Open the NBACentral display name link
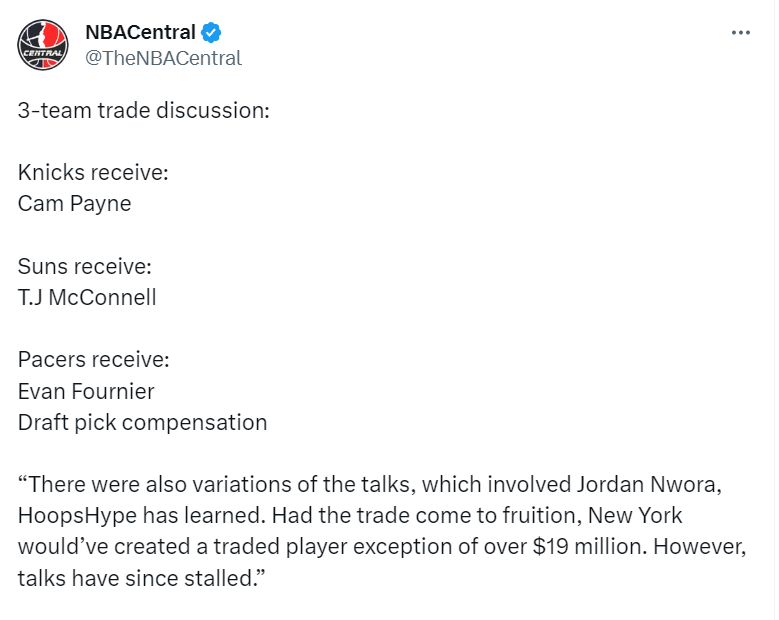The width and height of the screenshot is (779, 620). pos(141,32)
